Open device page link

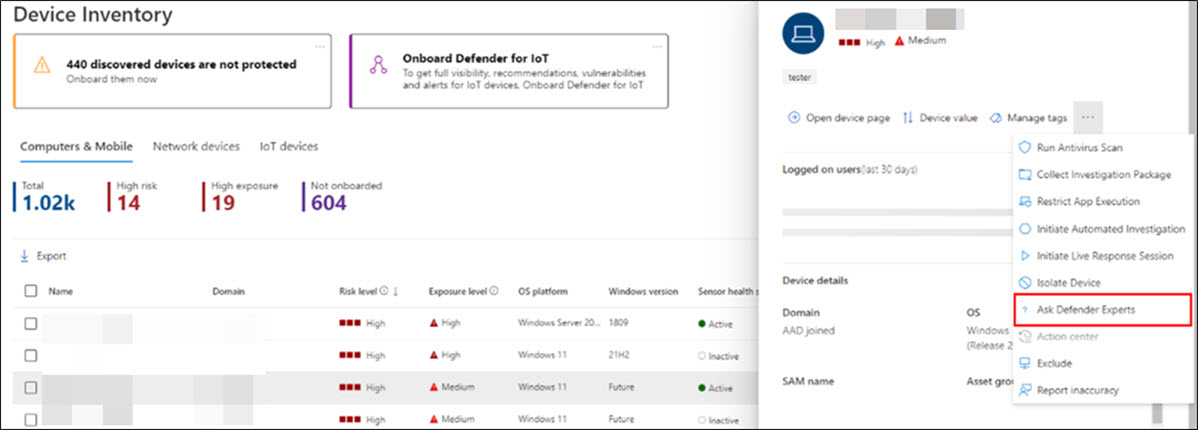839,118
